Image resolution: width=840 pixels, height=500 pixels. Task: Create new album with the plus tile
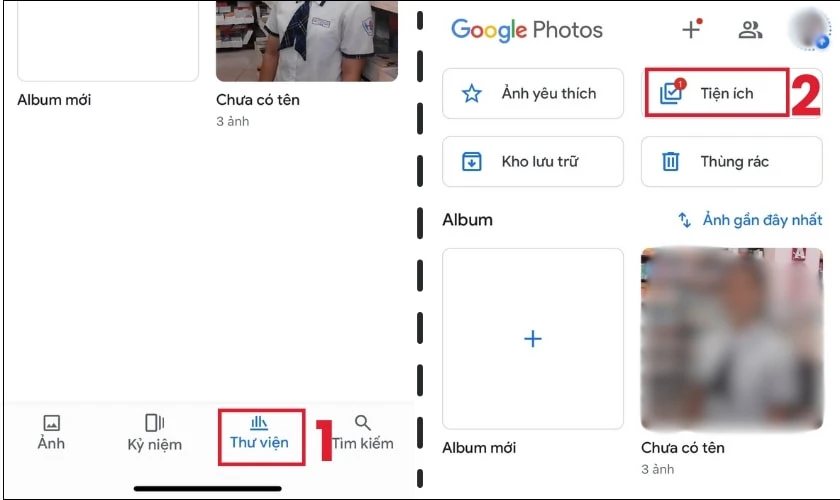[x=532, y=338]
